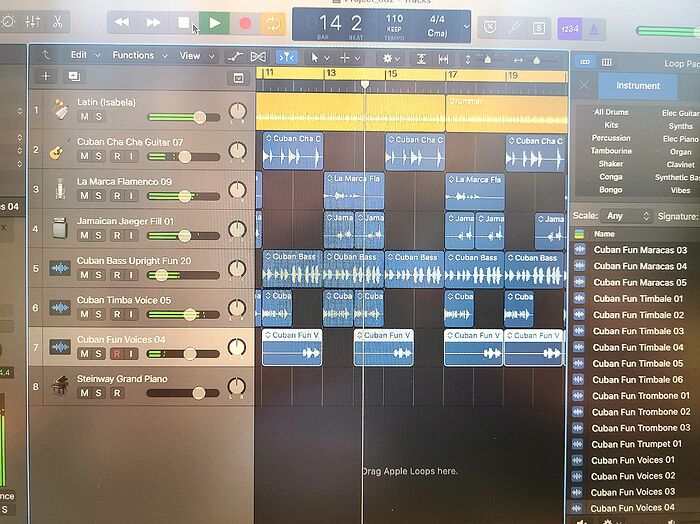700x524 pixels.
Task: Click the red Record button
Action: point(245,23)
